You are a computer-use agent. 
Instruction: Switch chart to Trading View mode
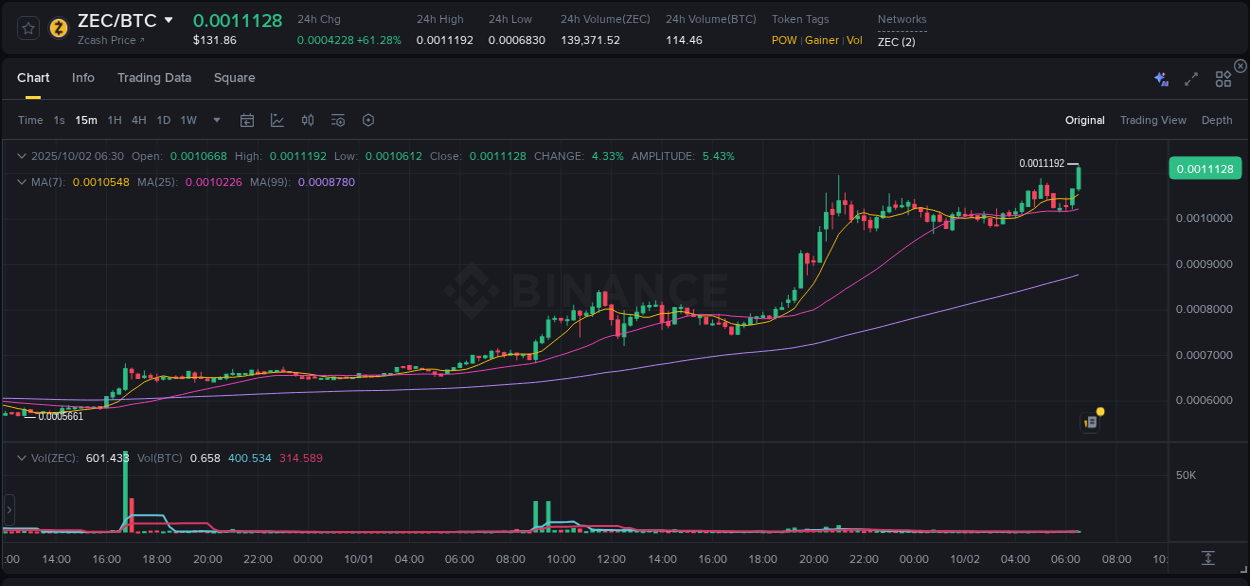1152,120
